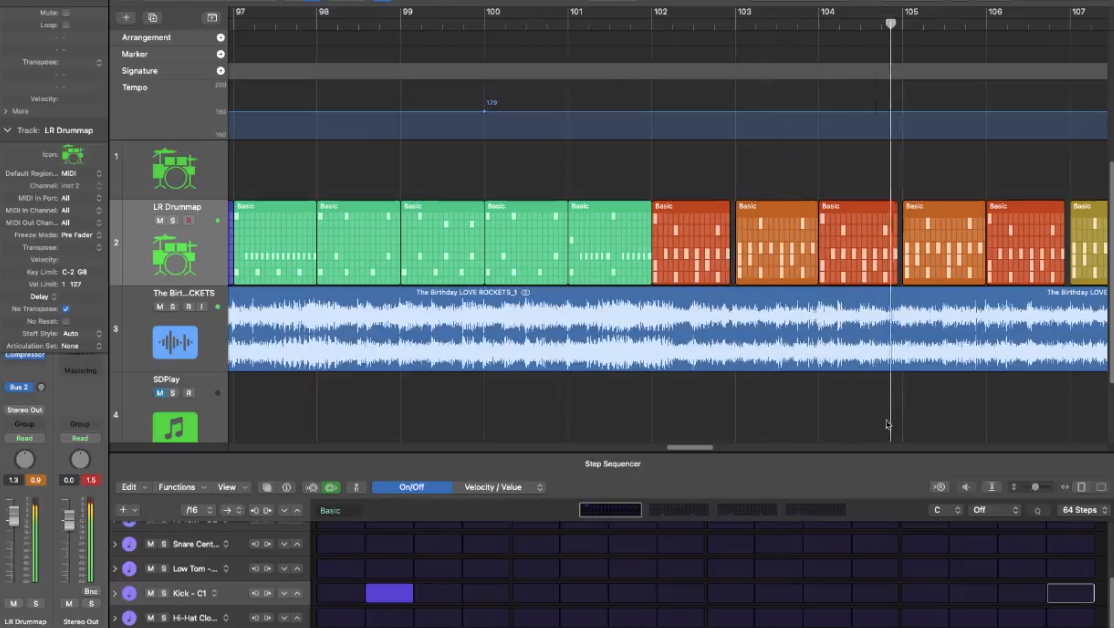
Task: Click the add track plus icon above the track list
Action: click(x=126, y=18)
